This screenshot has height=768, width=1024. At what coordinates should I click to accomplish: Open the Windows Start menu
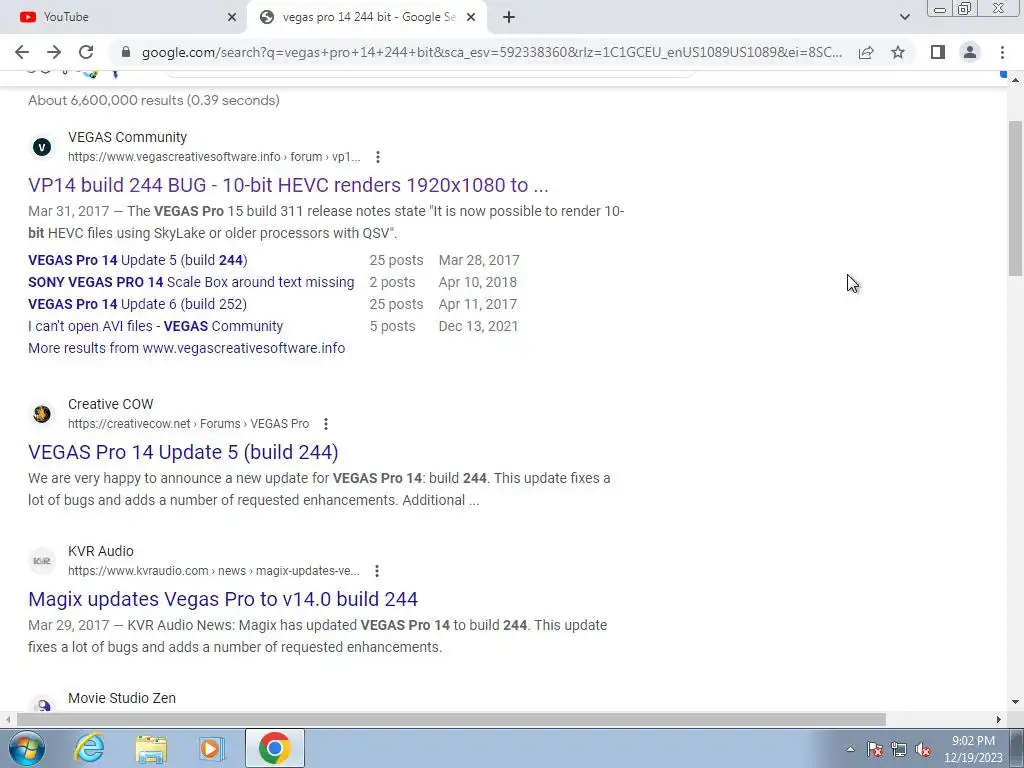tap(27, 748)
